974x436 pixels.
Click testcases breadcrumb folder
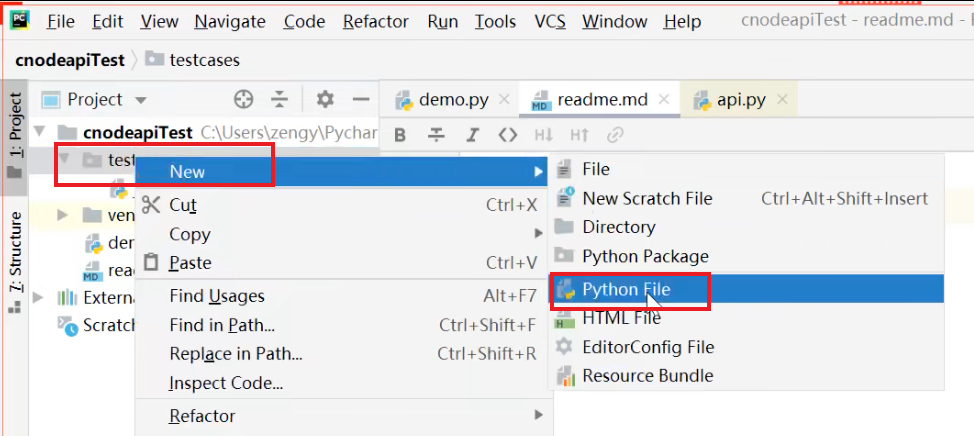[x=193, y=60]
